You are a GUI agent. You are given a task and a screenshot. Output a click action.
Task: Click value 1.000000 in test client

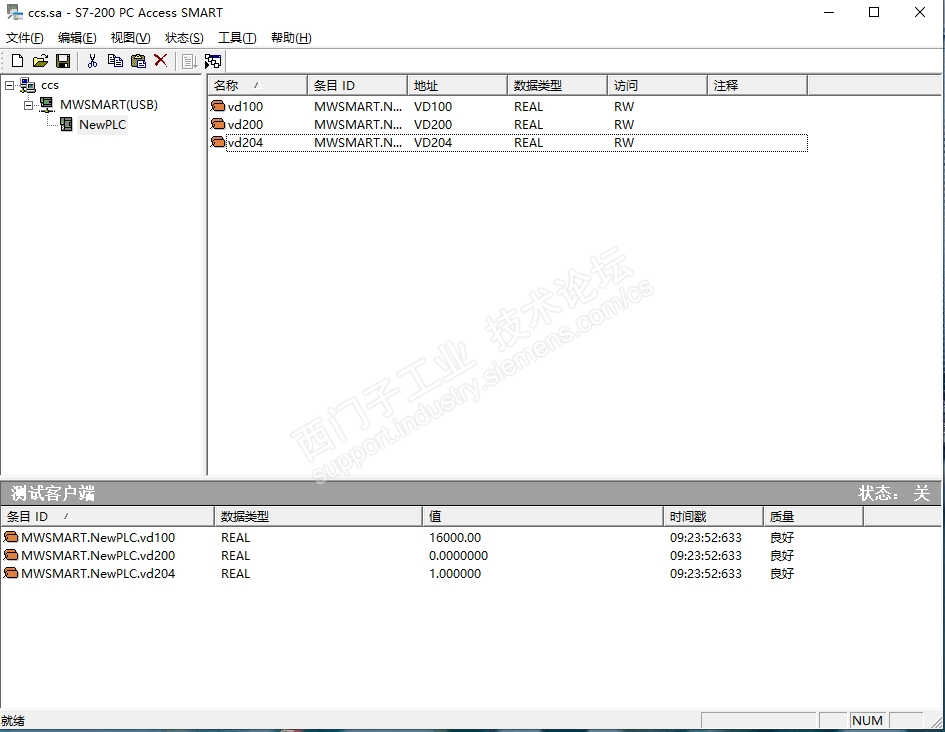coord(455,574)
